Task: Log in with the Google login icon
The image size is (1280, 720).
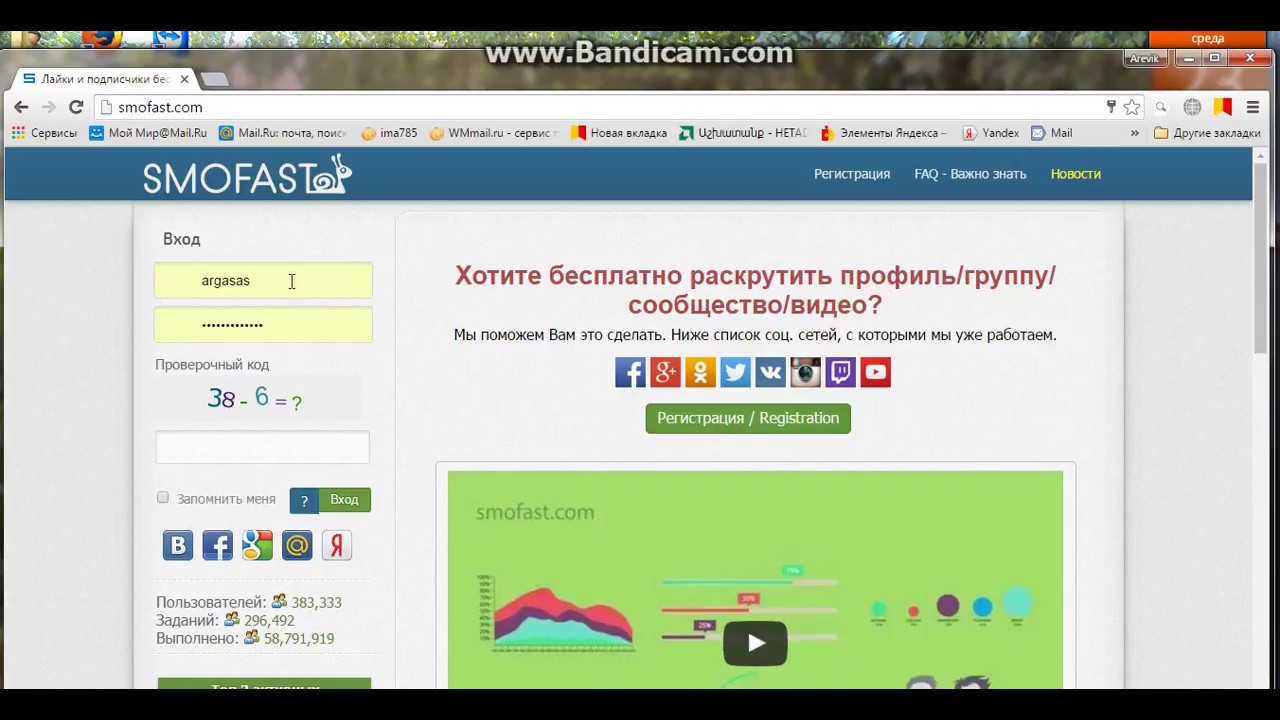Action: click(x=257, y=545)
